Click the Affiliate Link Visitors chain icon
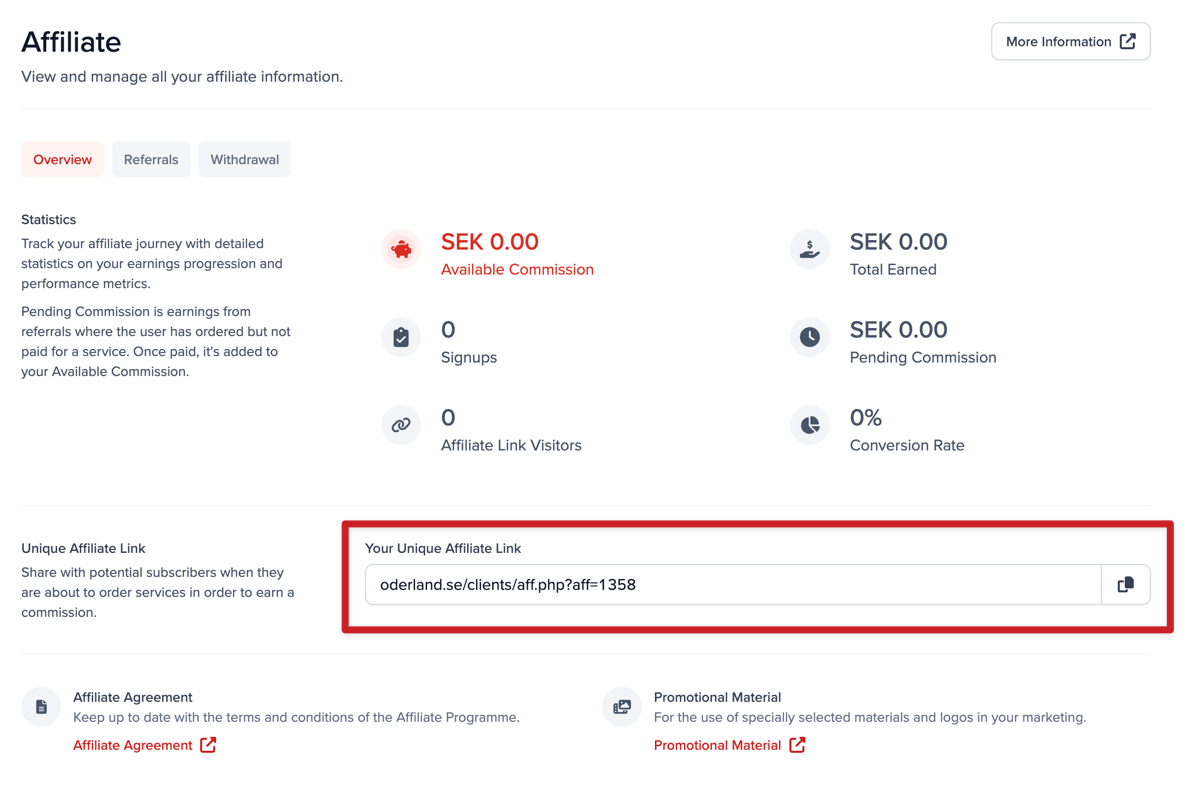The image size is (1184, 808). point(401,425)
